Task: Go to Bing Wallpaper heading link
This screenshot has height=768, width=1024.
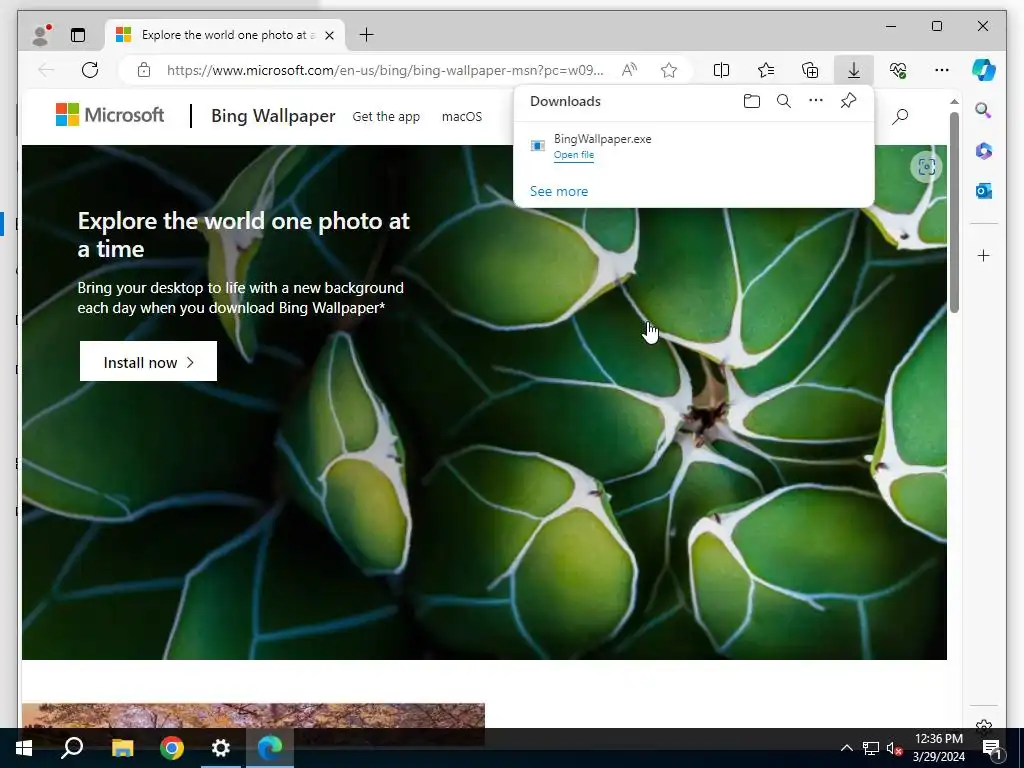Action: point(273,116)
